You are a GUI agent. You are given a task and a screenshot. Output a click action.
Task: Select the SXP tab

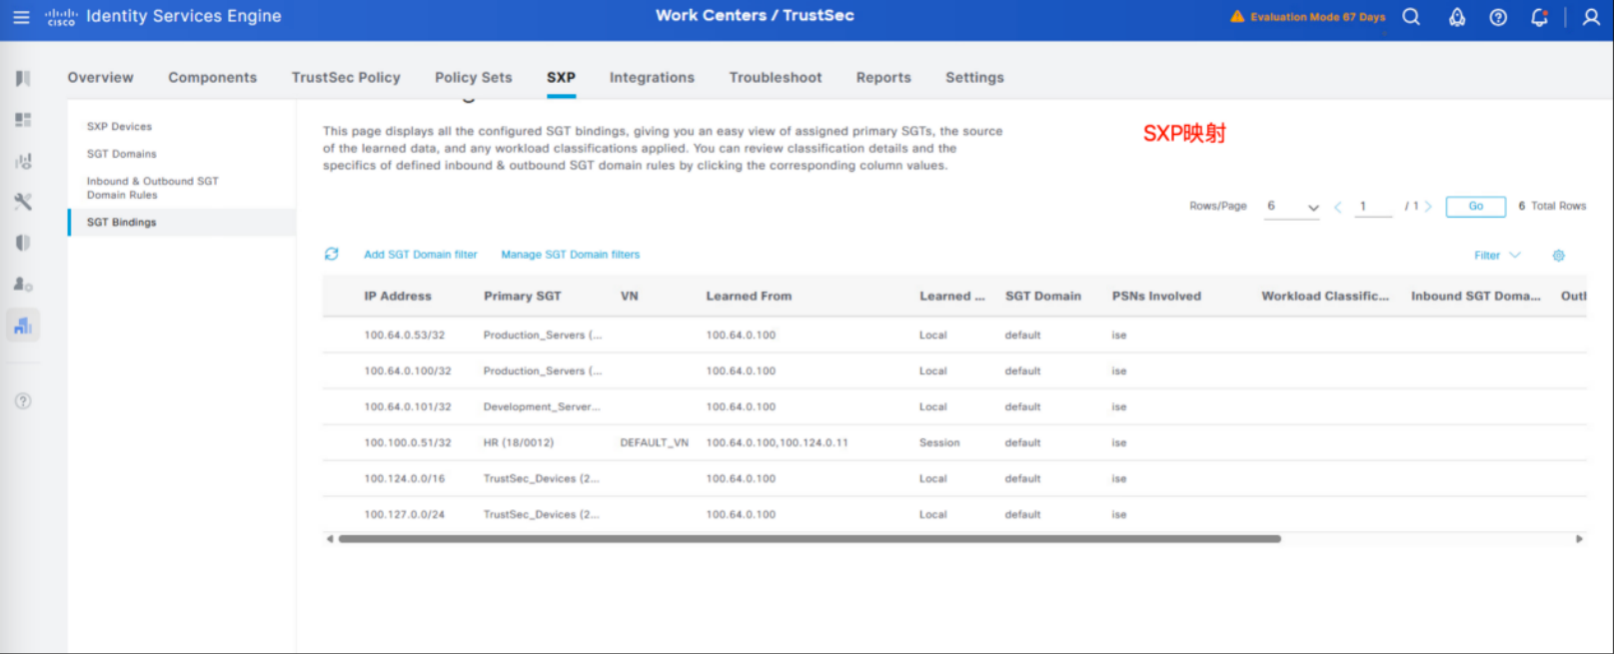(x=561, y=77)
